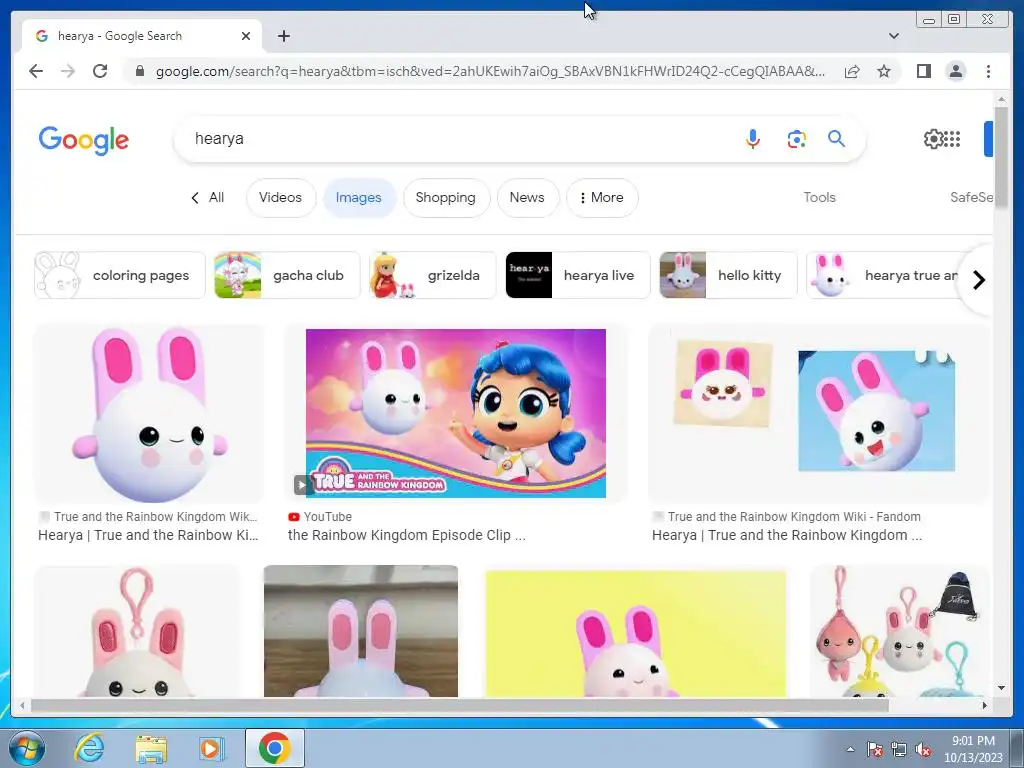
Task: Switch to the Shopping tab
Action: point(446,197)
